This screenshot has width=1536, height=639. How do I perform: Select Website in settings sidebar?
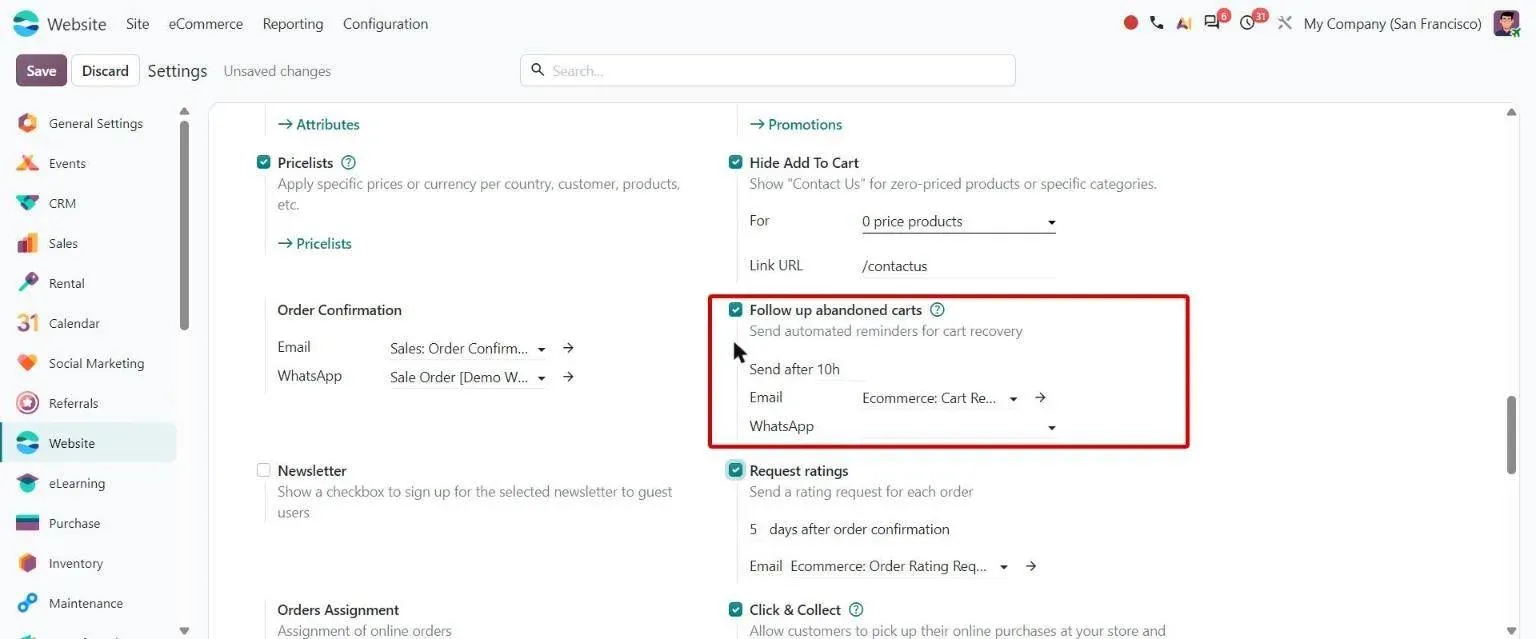88,443
